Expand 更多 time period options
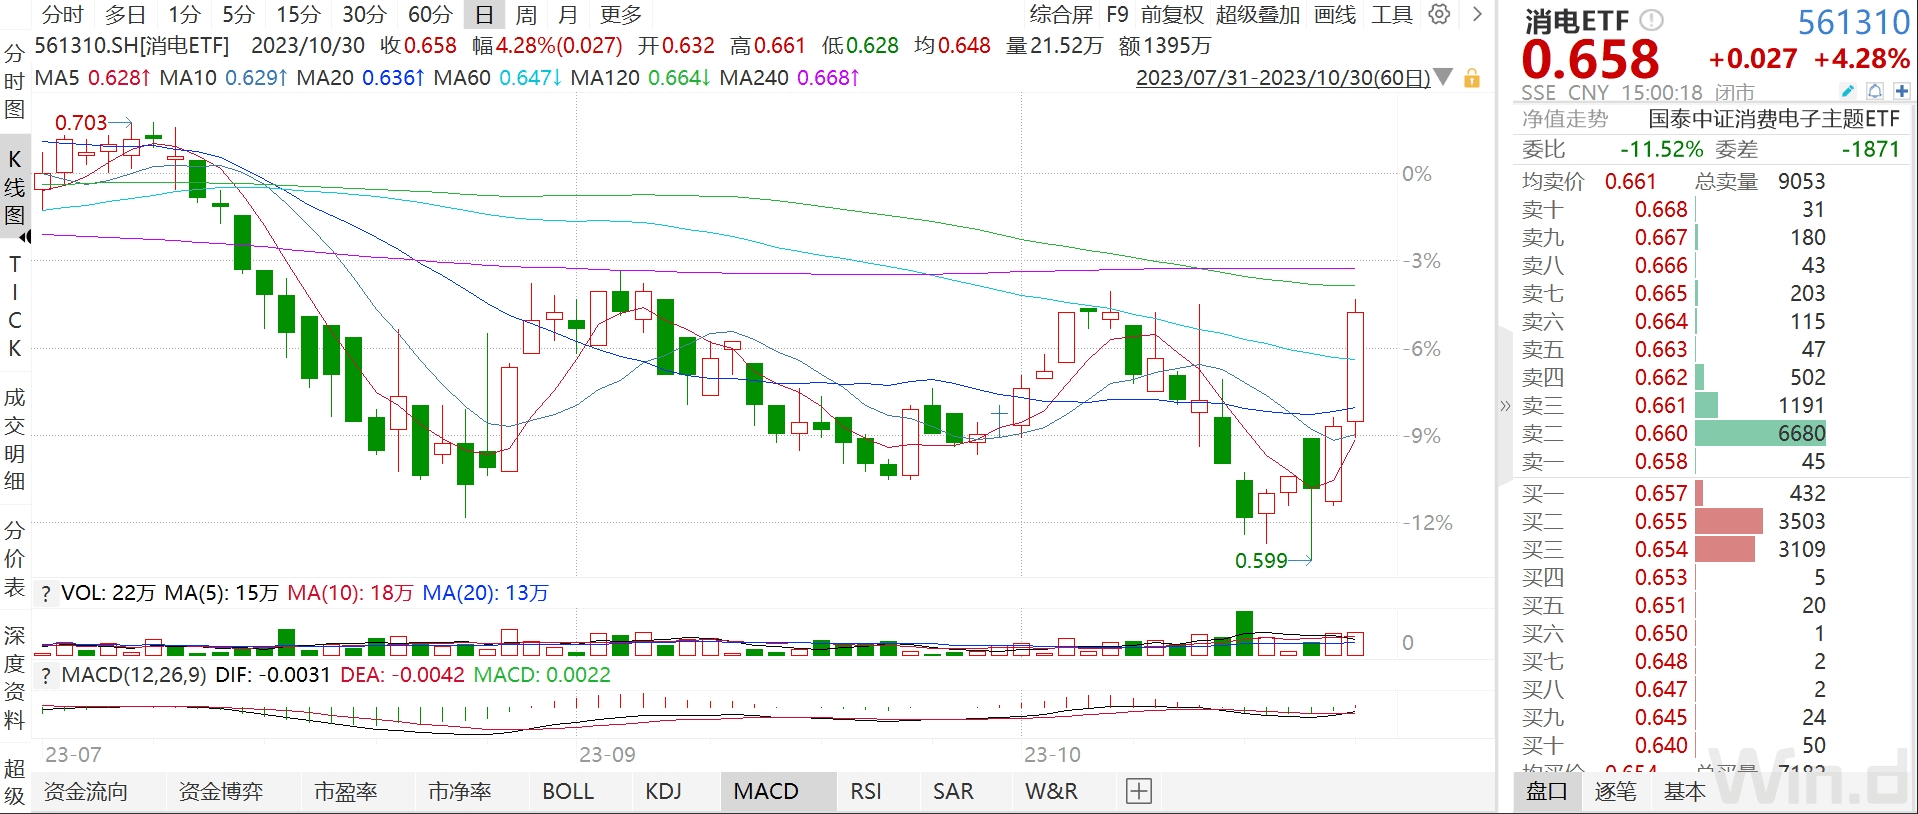Screen dimensions: 1918x814 [620, 14]
